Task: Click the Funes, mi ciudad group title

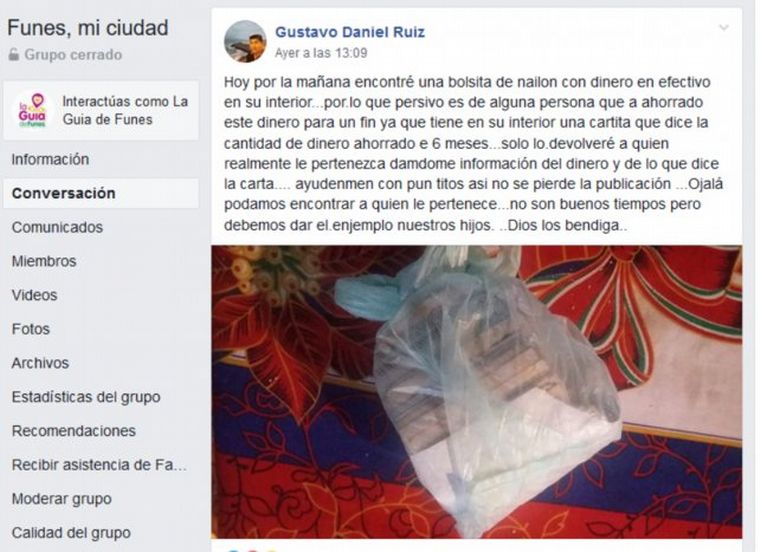Action: tap(88, 28)
